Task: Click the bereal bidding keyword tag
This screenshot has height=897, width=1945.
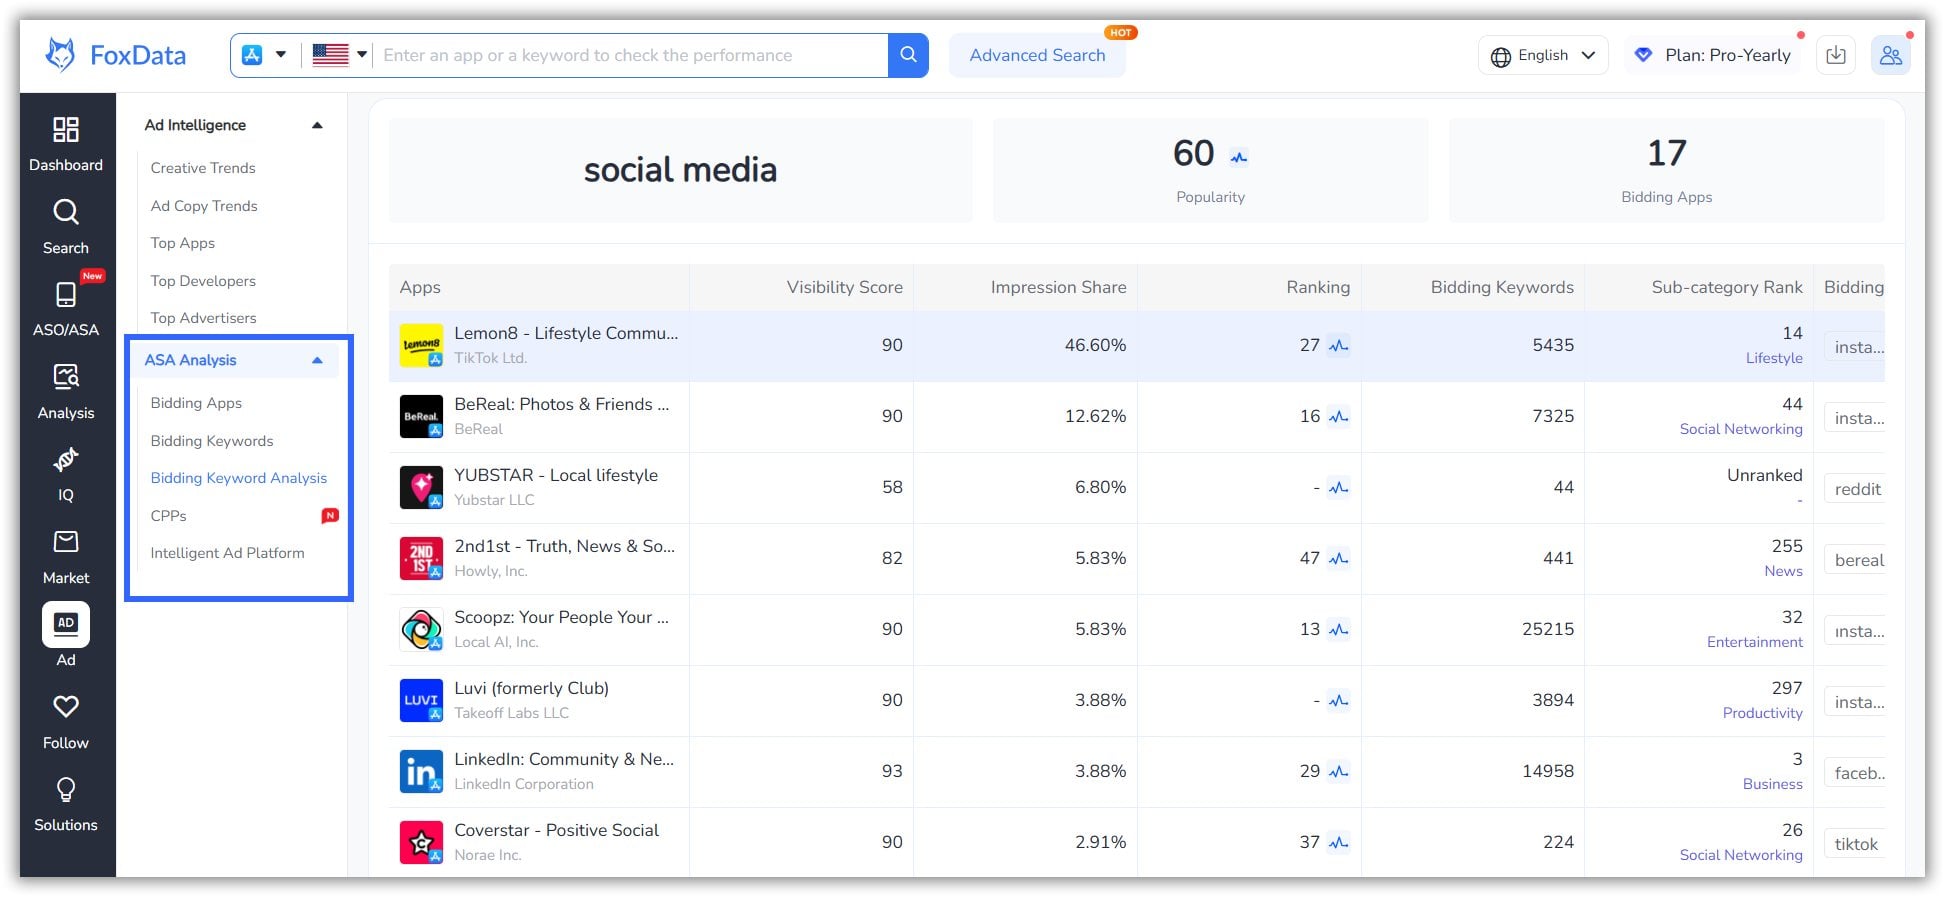Action: click(1857, 561)
